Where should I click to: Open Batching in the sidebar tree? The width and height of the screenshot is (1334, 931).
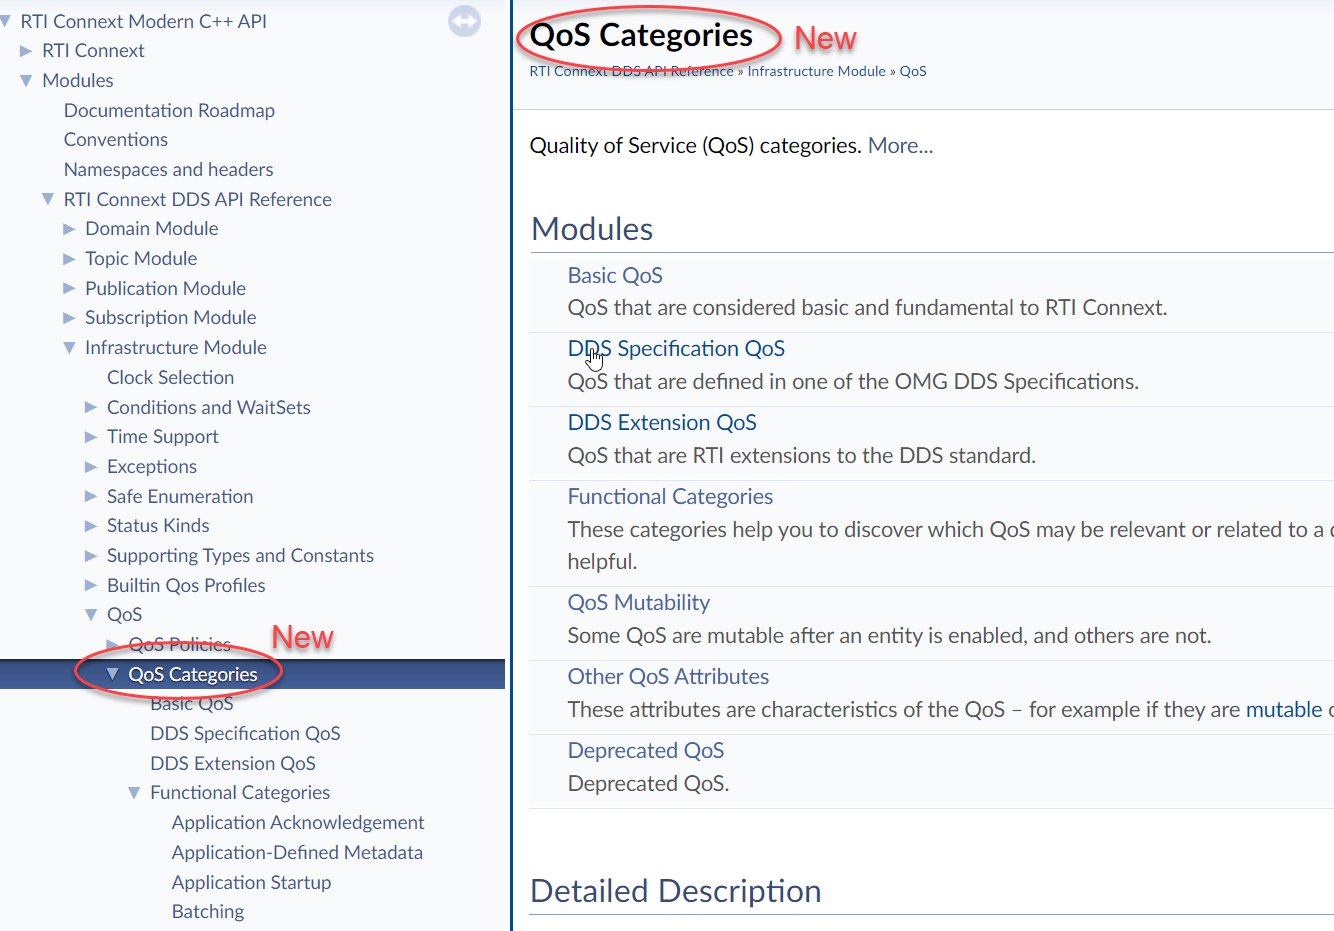[x=208, y=912]
